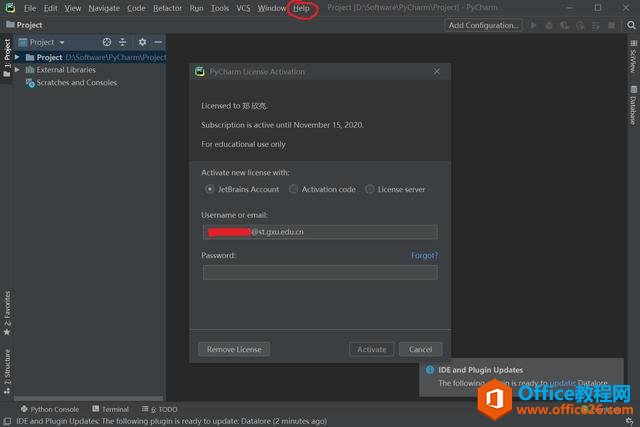Open the Tools menu
This screenshot has width=640, height=427.
(220, 8)
